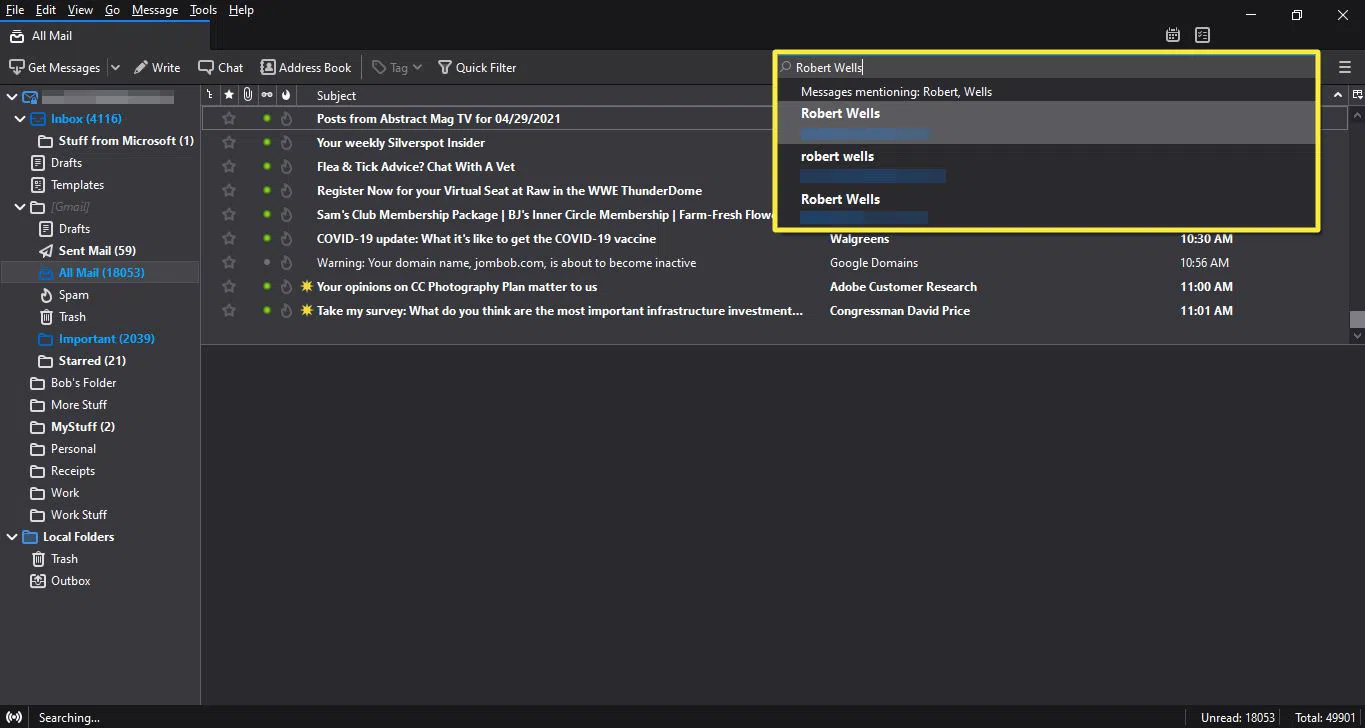
Task: Toggle read status of Google Domains warning
Action: click(x=267, y=263)
